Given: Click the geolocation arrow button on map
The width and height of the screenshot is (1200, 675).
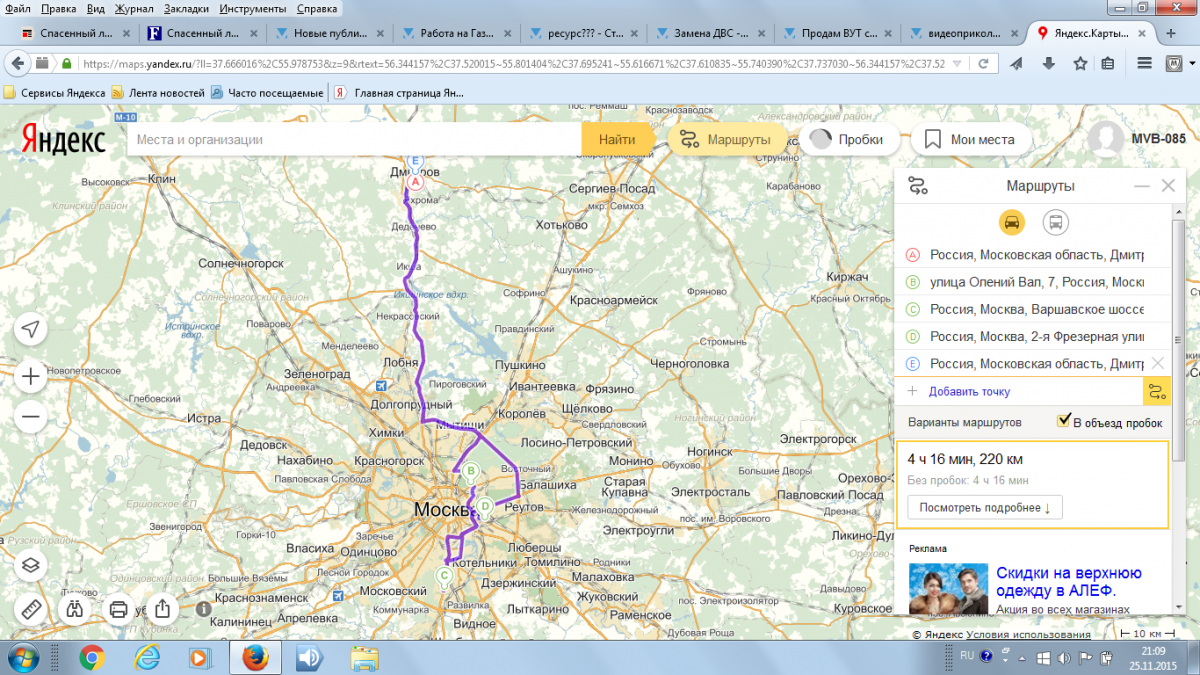Looking at the screenshot, I should coord(31,330).
